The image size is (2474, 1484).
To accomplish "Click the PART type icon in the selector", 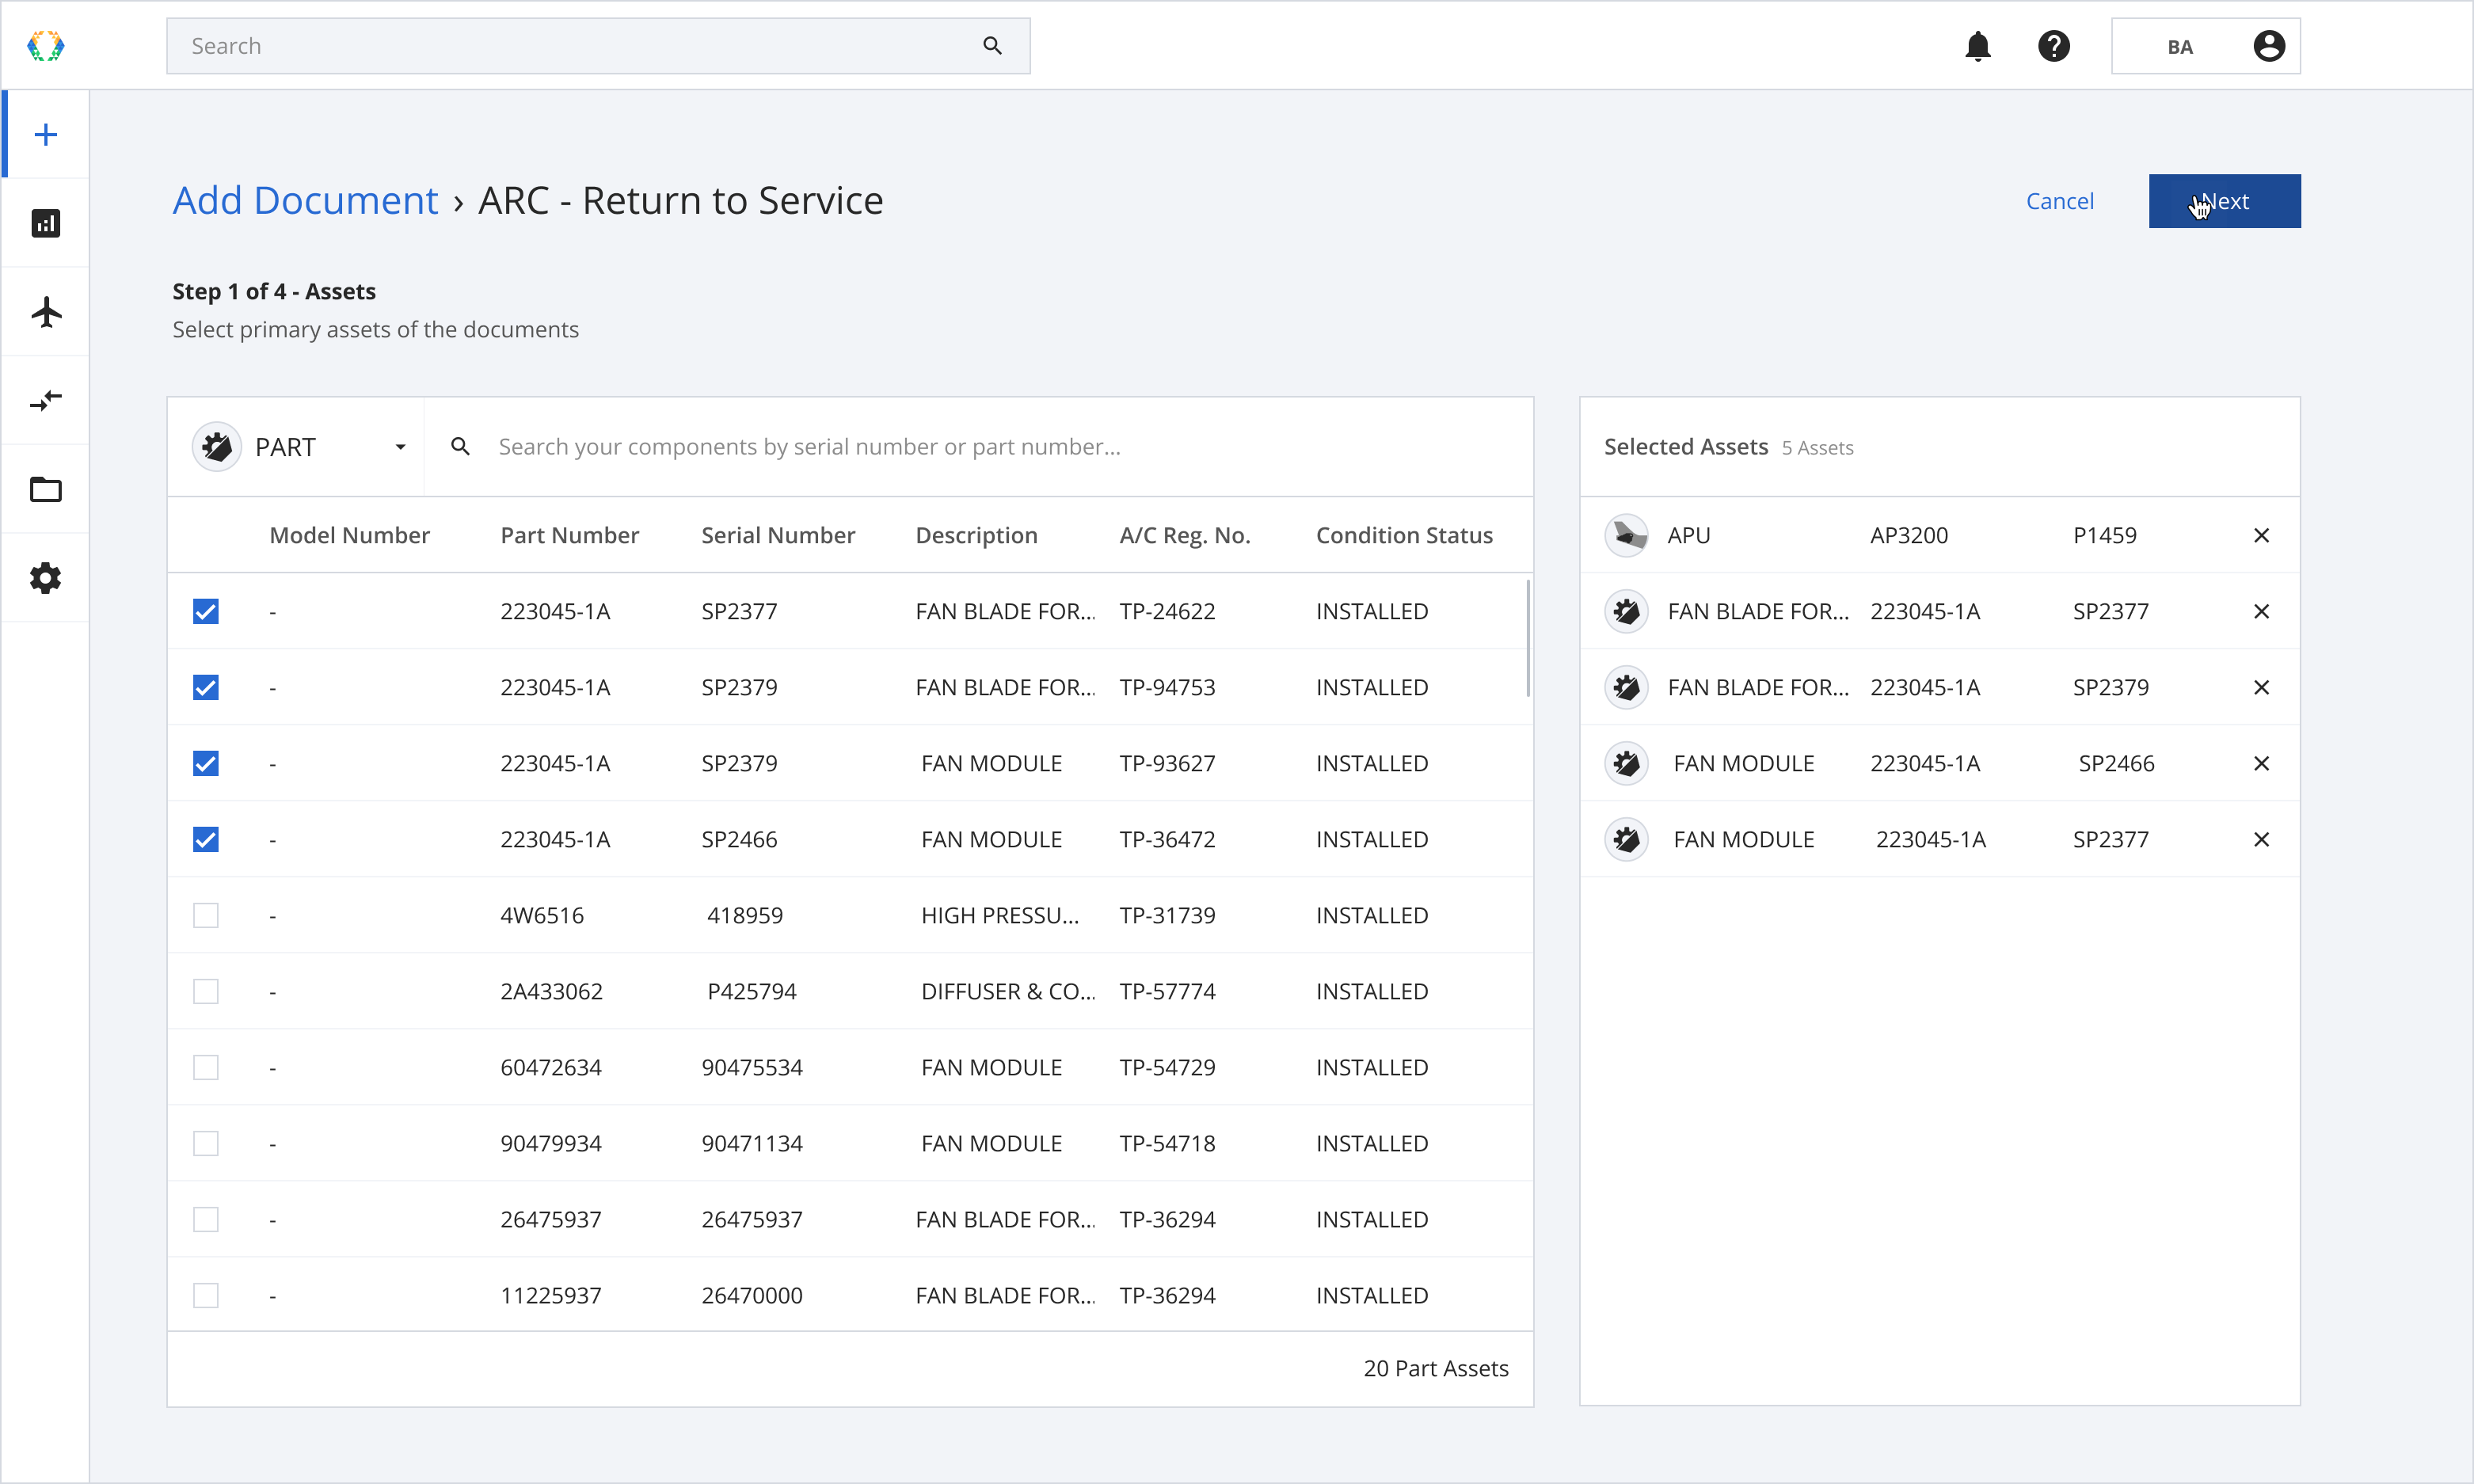I will pyautogui.click(x=217, y=447).
